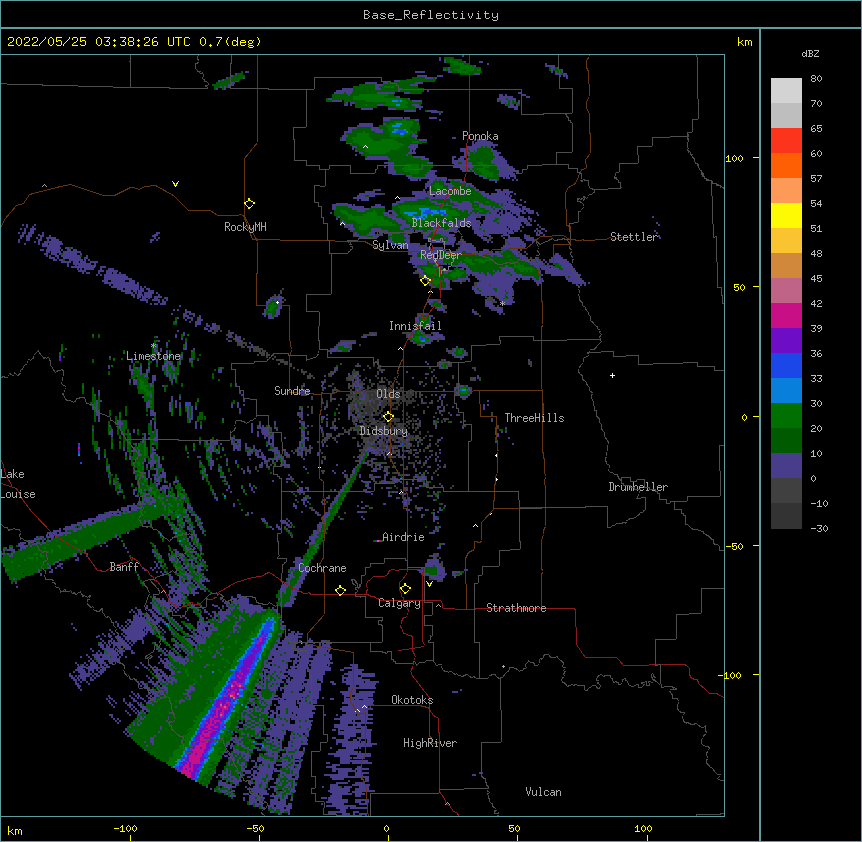Click the Lacombe city label
This screenshot has width=862, height=842.
click(450, 191)
